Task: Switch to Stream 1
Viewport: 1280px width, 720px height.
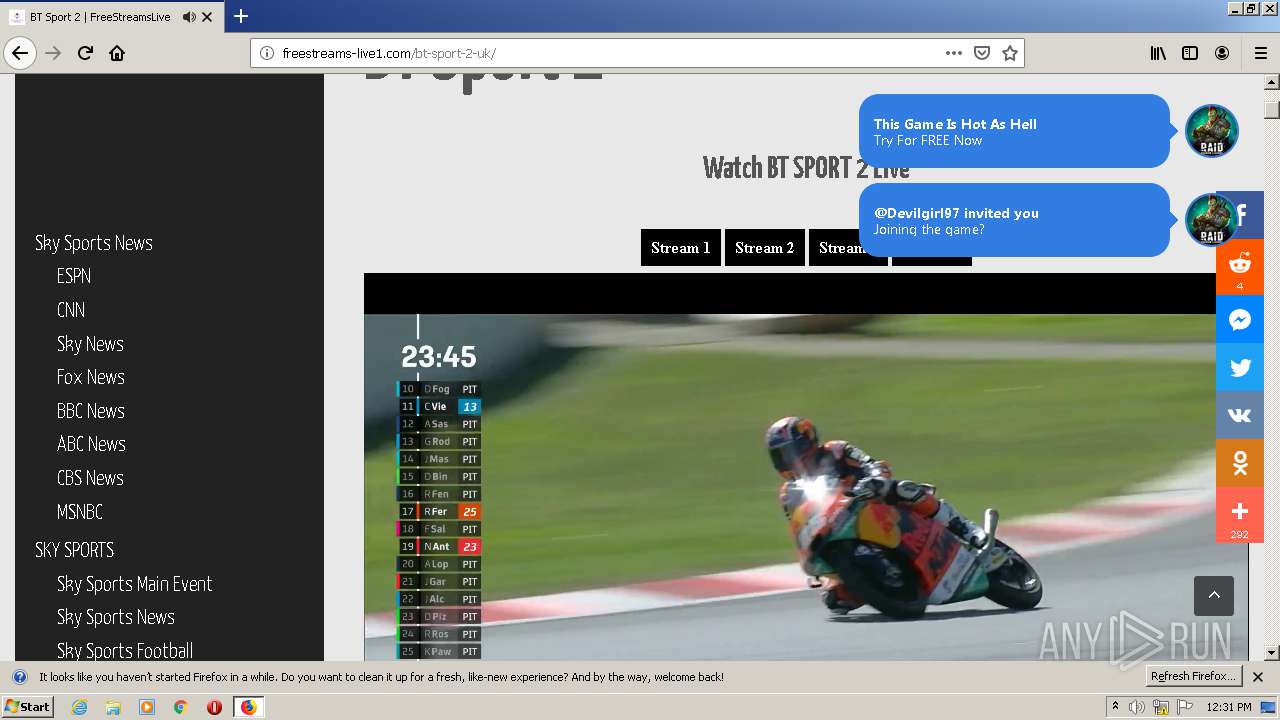Action: point(681,248)
